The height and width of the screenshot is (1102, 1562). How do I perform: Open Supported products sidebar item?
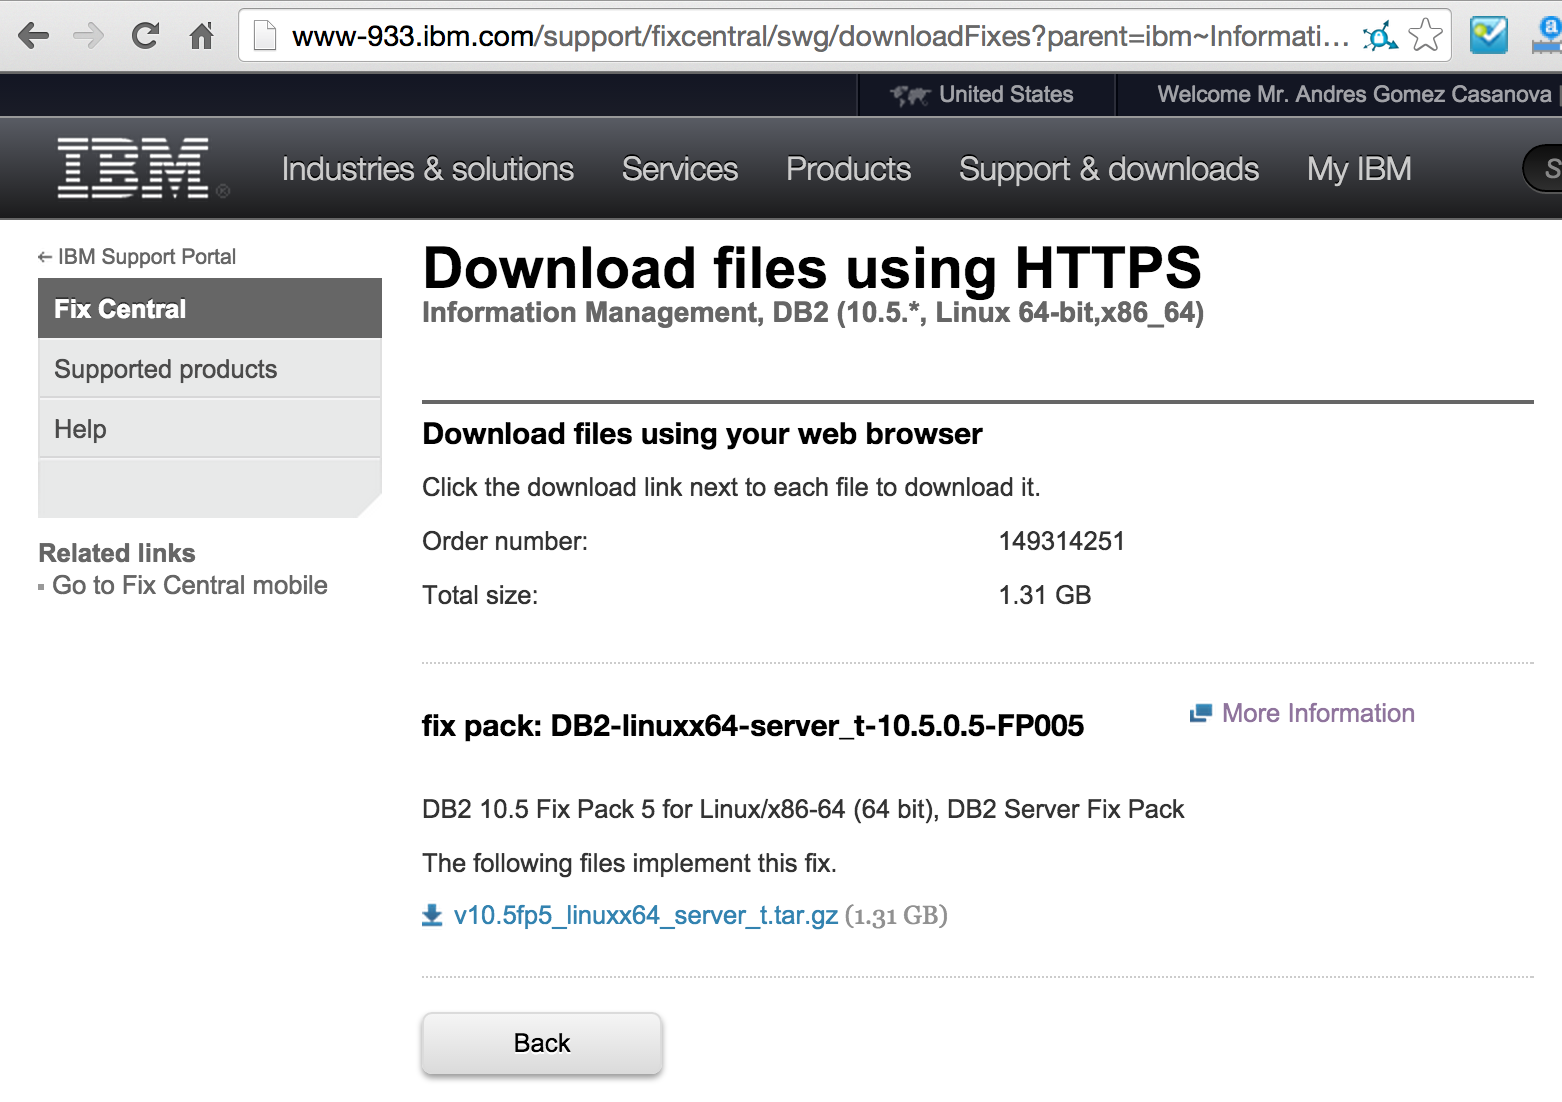[x=210, y=369]
